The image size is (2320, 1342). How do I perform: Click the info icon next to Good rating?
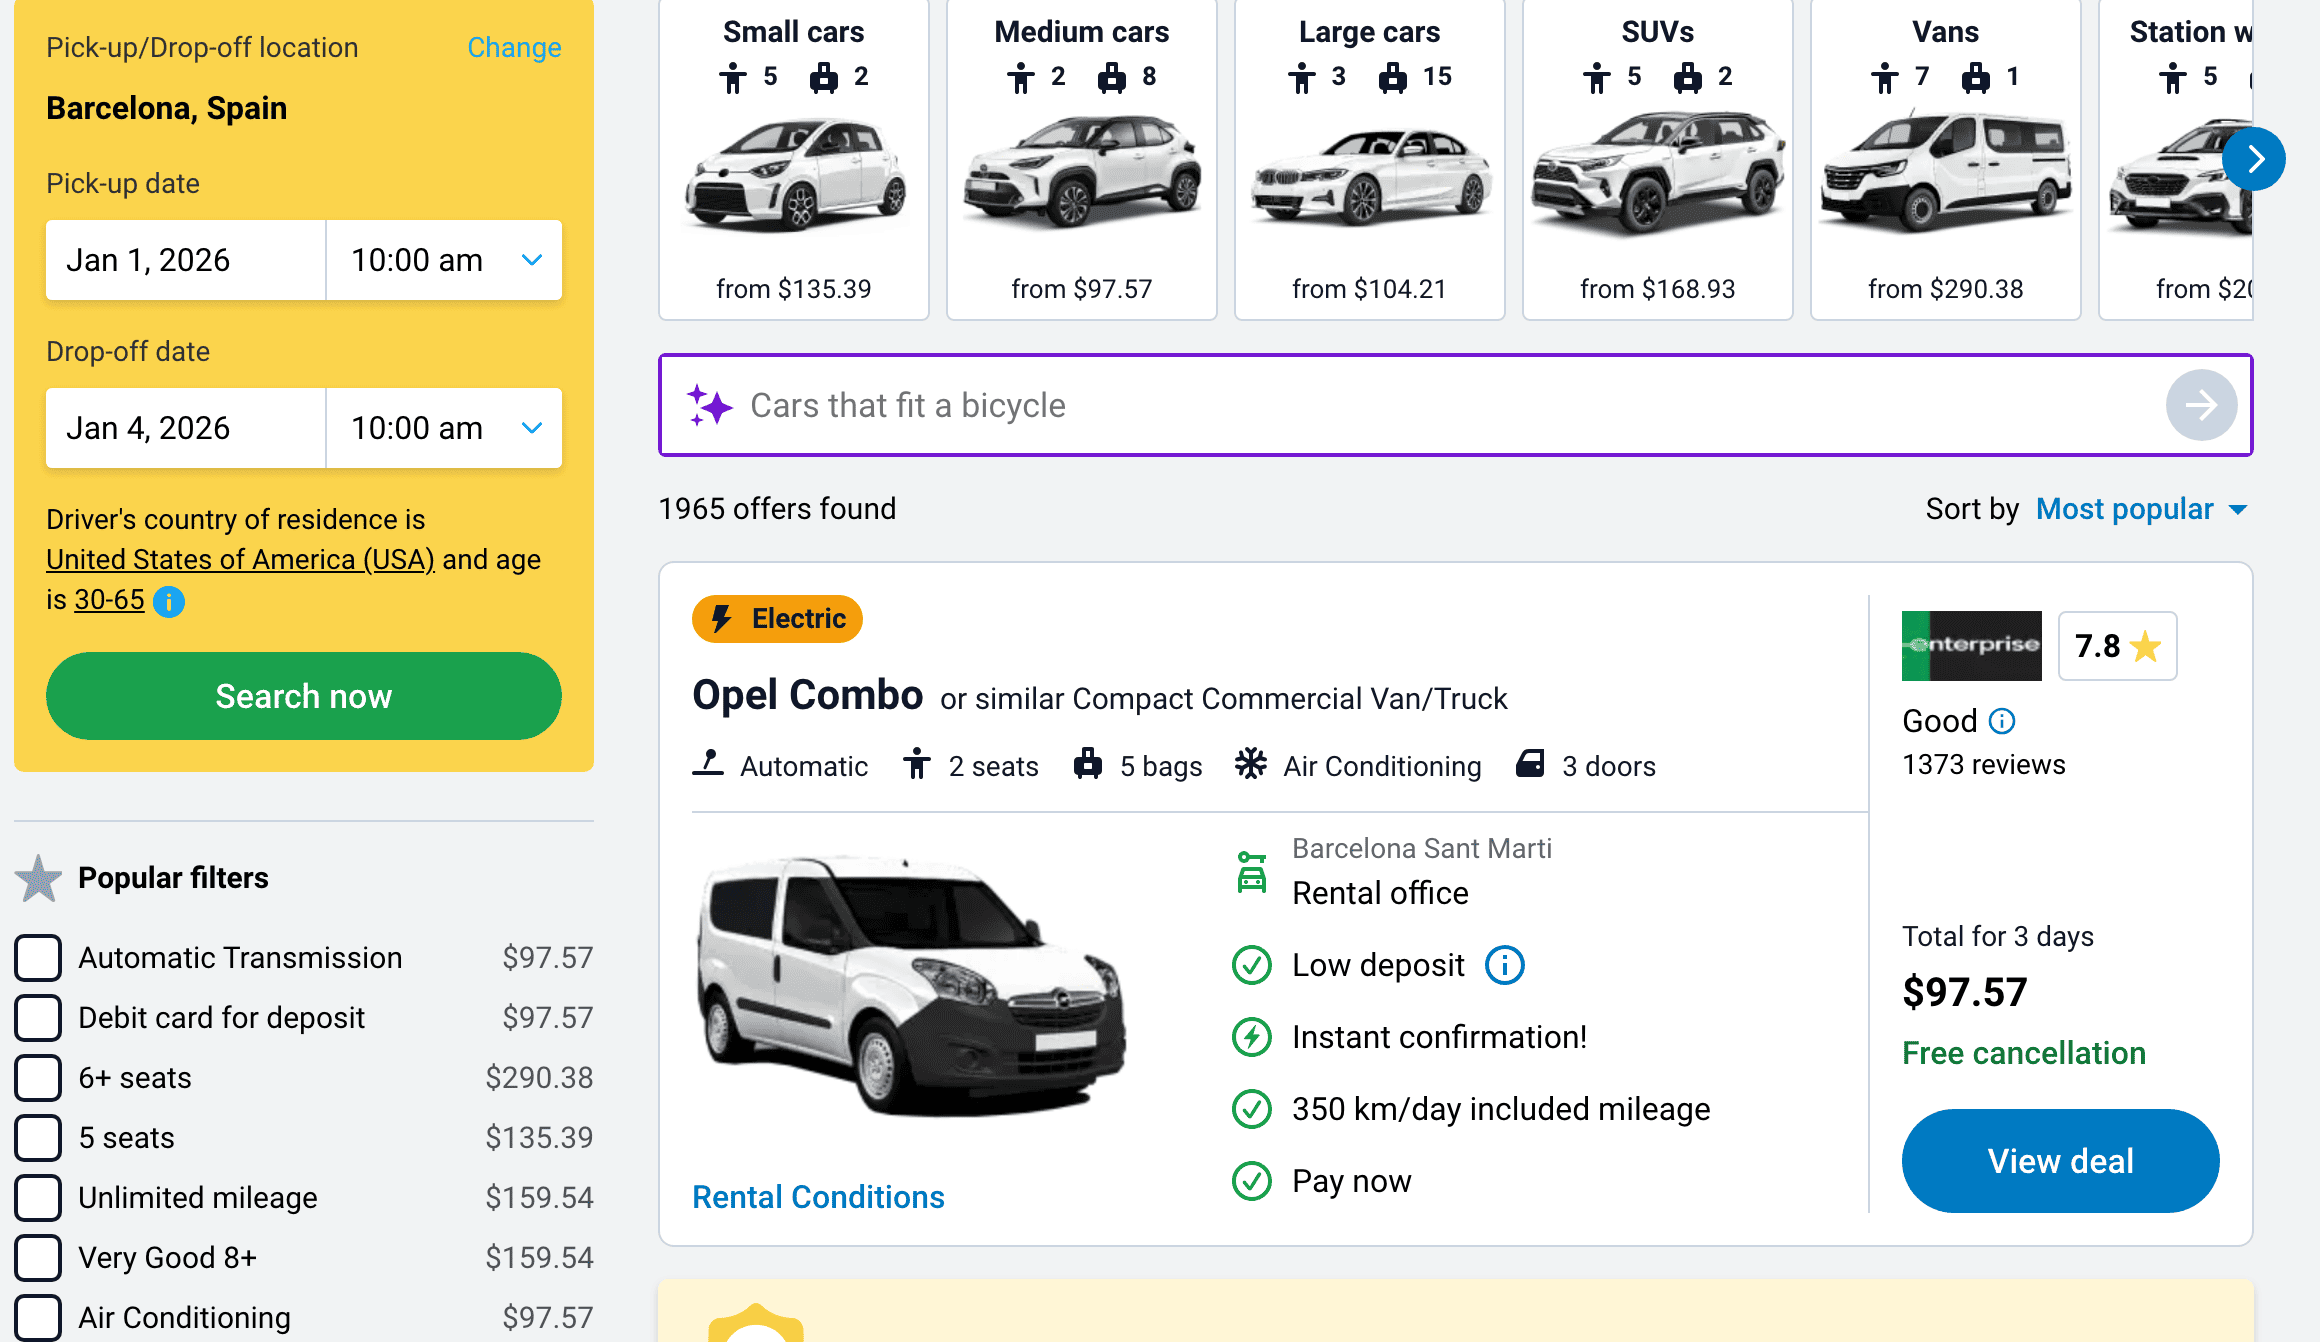click(x=2002, y=721)
